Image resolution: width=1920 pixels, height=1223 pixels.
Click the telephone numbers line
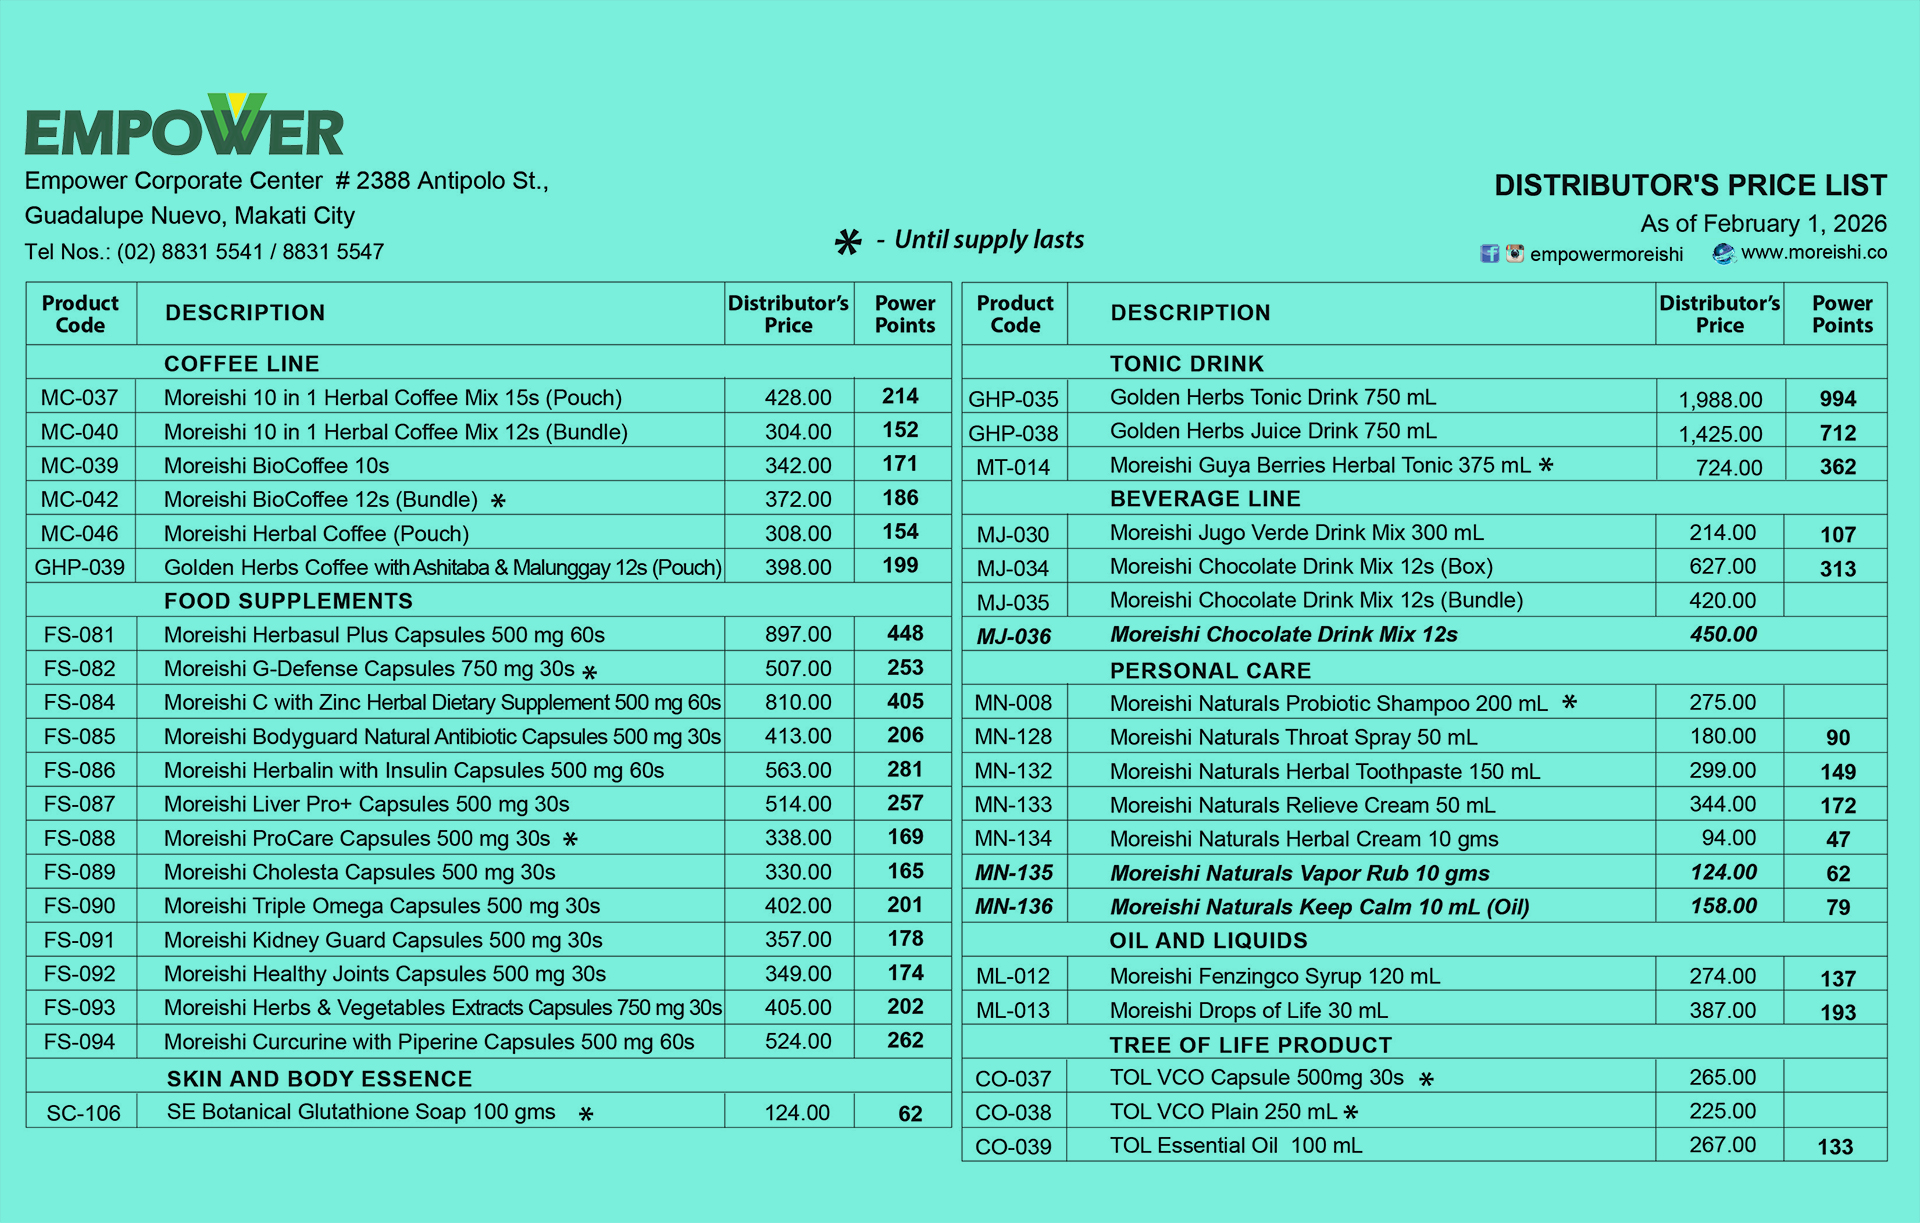tap(204, 252)
